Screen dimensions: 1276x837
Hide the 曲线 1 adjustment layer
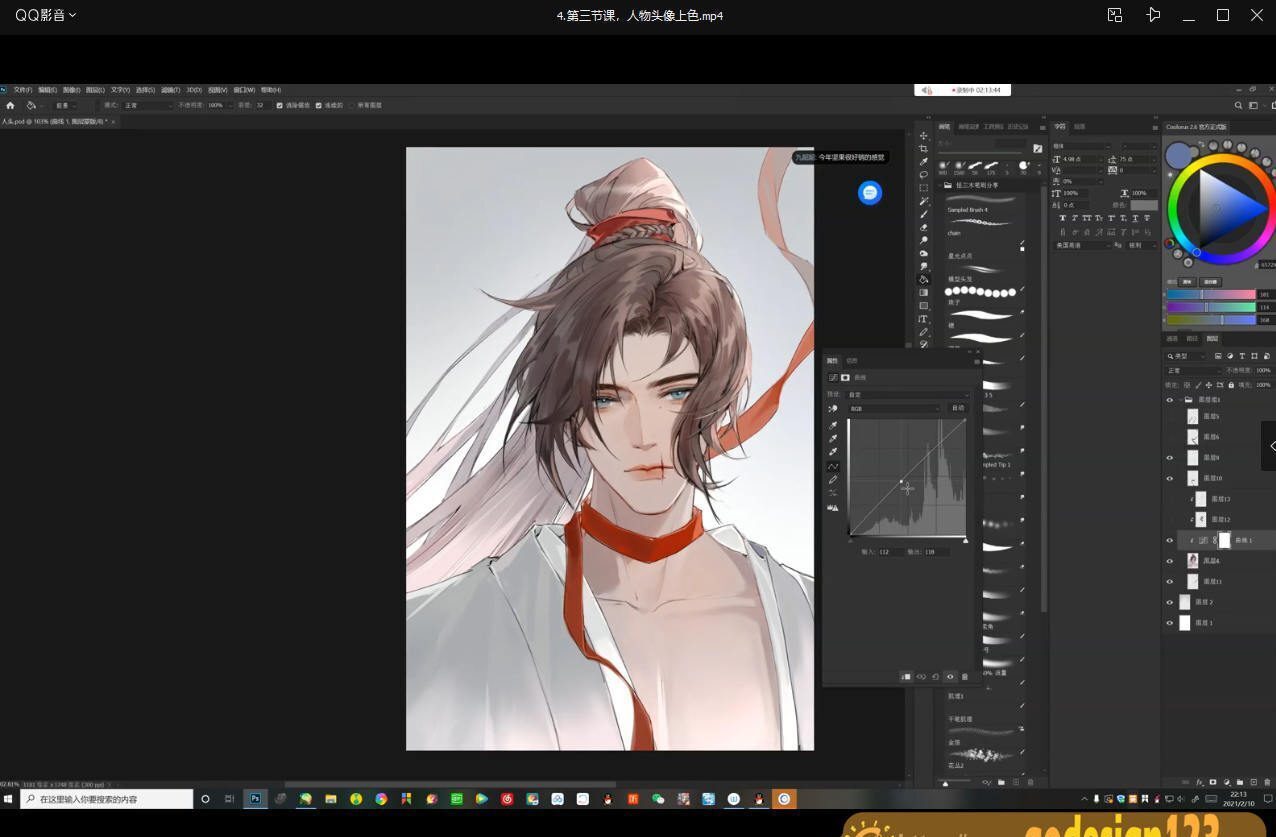(x=1170, y=540)
